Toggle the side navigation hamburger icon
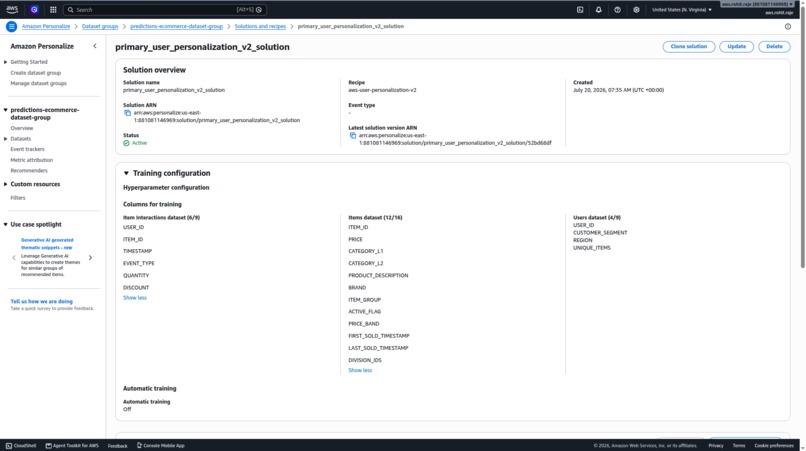This screenshot has width=806, height=451. pos(11,26)
